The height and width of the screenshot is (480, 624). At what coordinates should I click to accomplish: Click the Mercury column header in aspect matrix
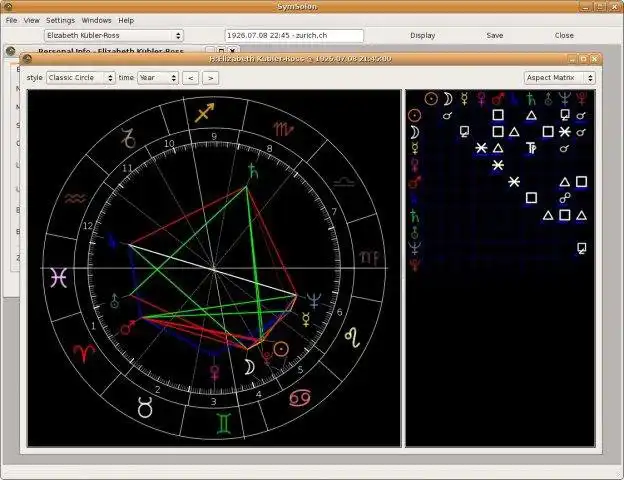[x=464, y=99]
